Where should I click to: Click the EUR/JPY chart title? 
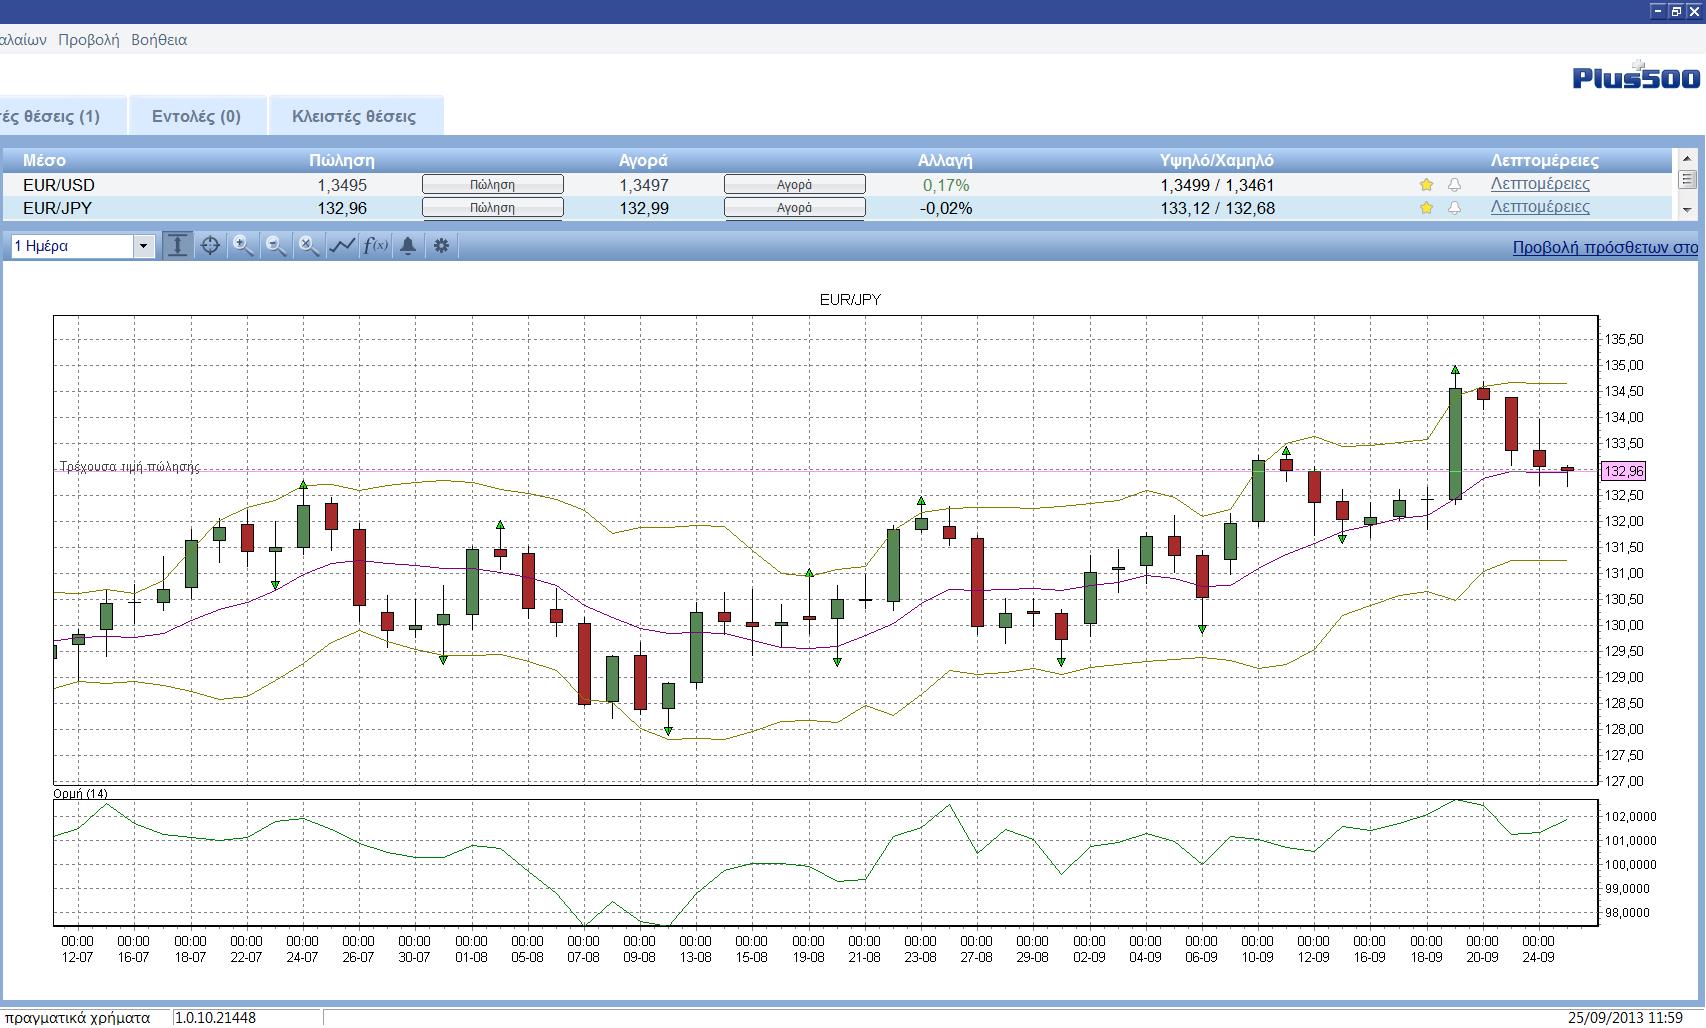[850, 300]
